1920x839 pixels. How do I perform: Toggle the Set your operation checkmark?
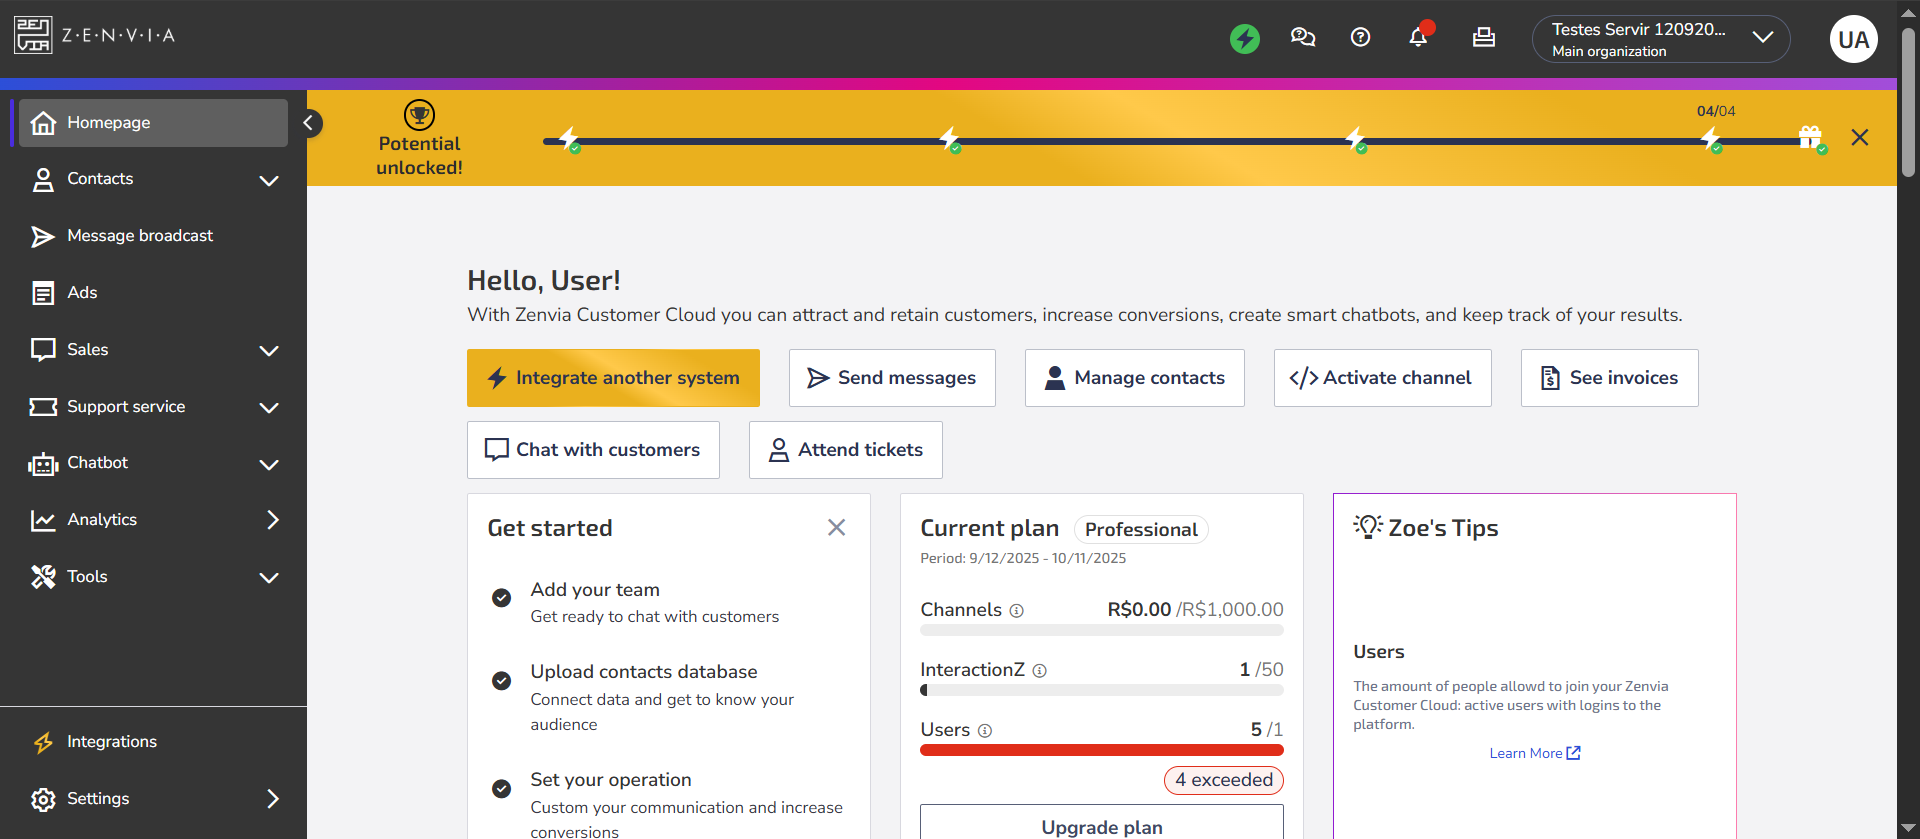pos(502,789)
